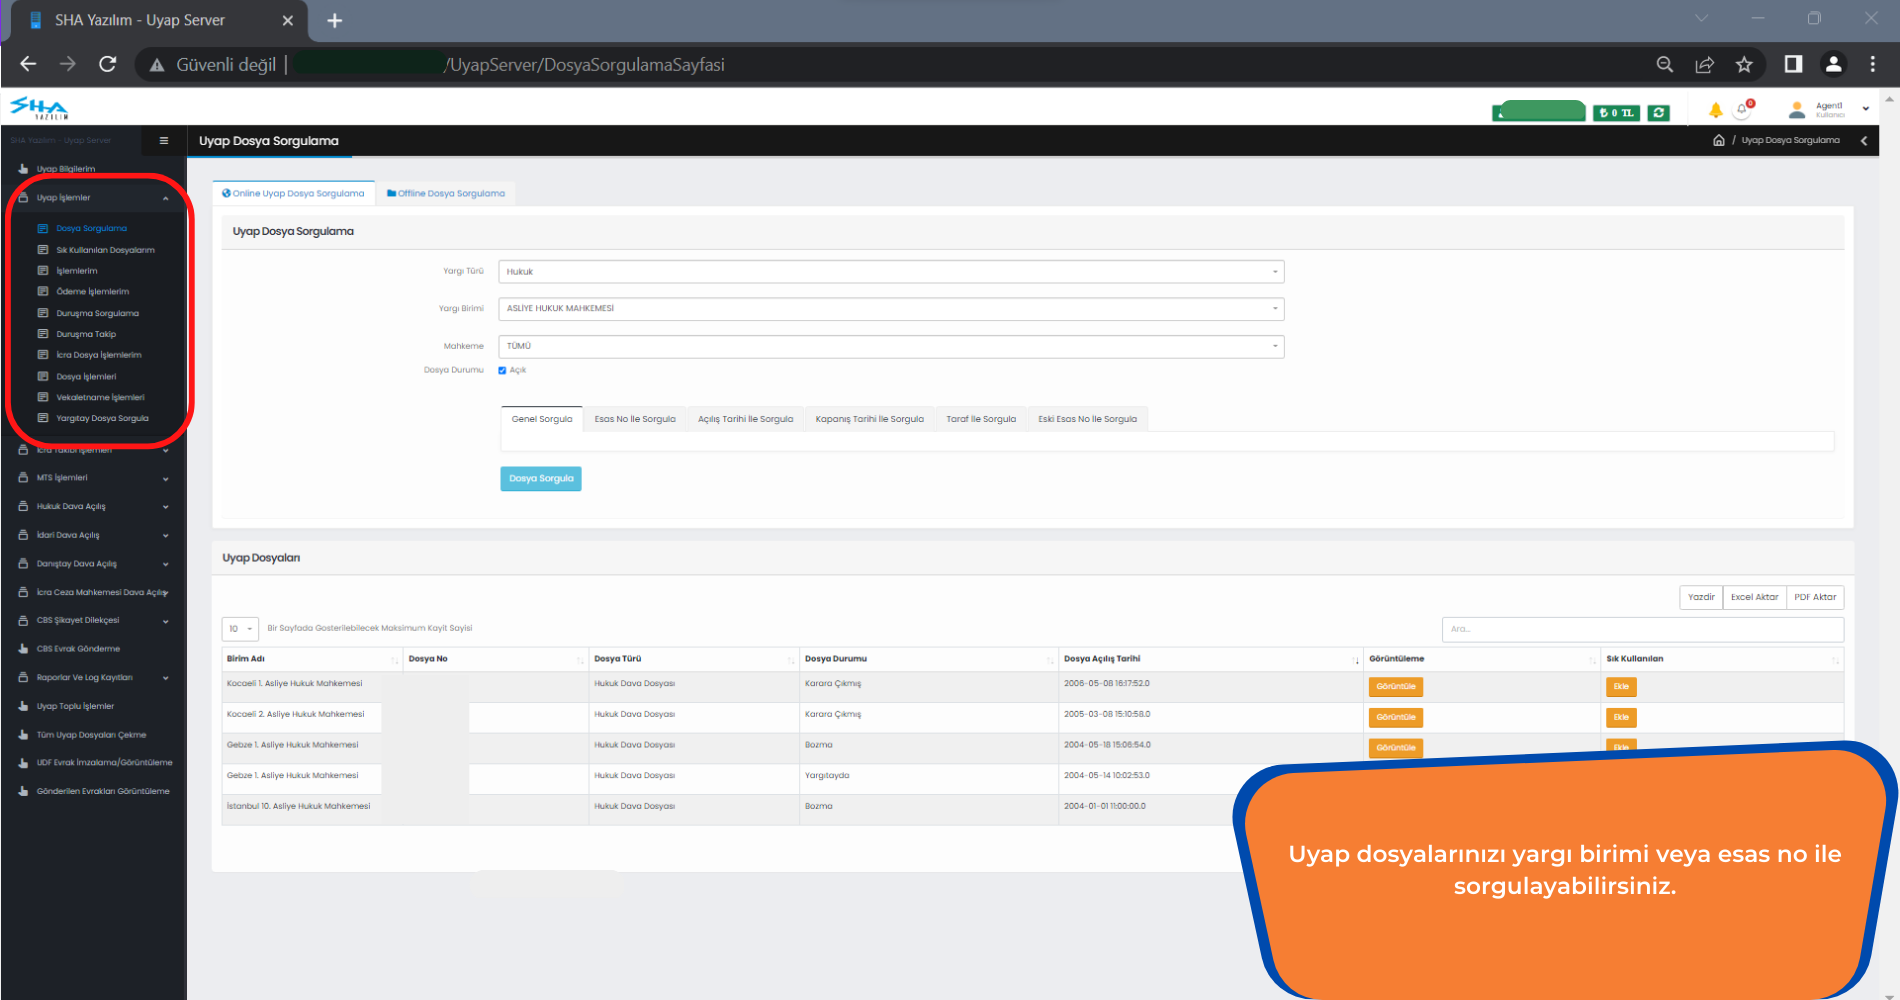Image resolution: width=1900 pixels, height=1000 pixels.
Task: Open the yellow bell notifications
Action: tap(1716, 110)
